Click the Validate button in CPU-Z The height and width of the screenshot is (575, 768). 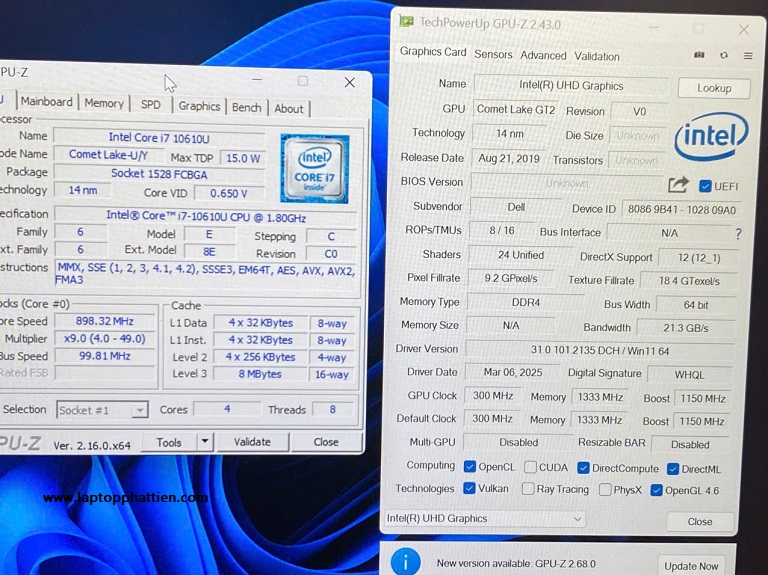point(251,442)
